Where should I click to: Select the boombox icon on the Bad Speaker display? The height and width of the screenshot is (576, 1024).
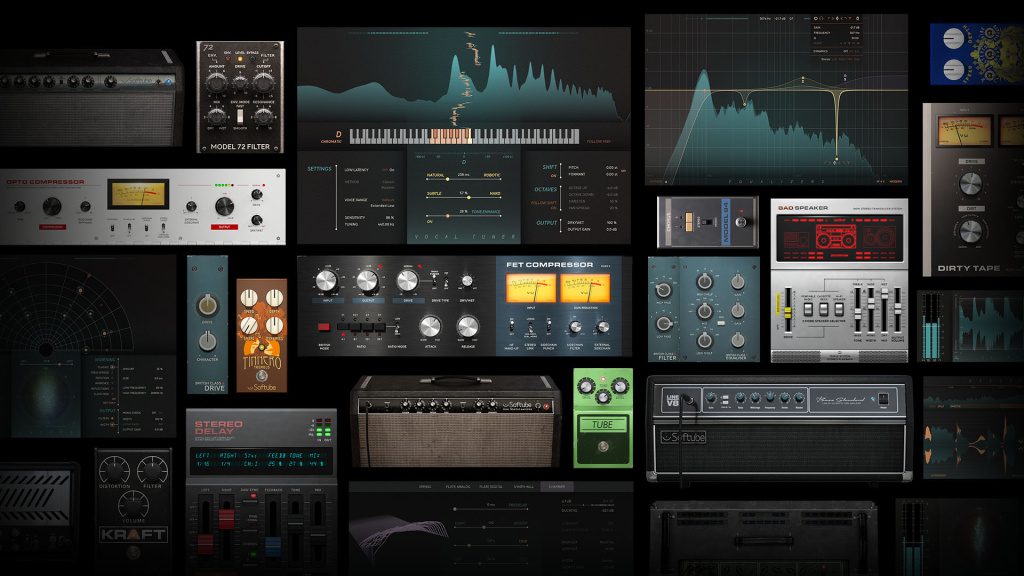click(836, 237)
